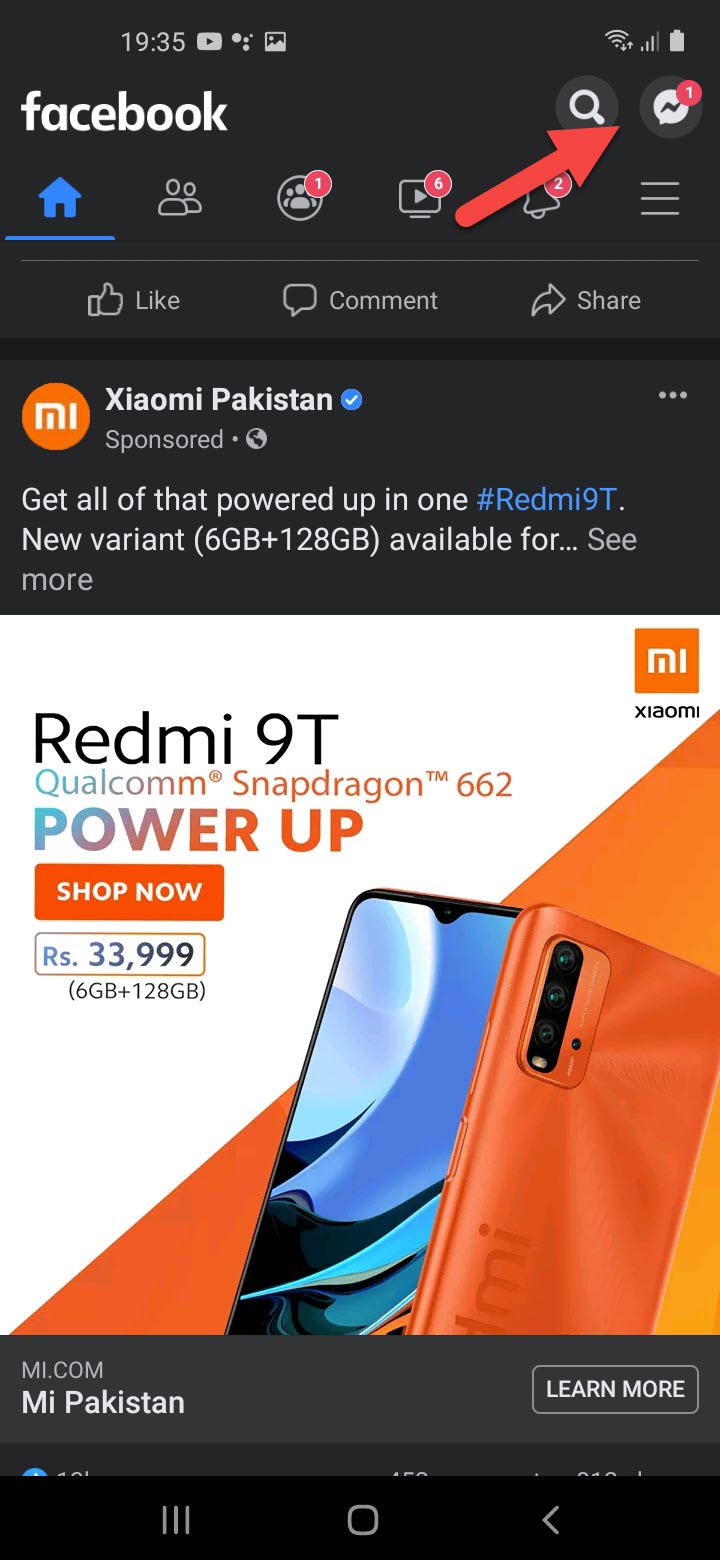Image resolution: width=720 pixels, height=1560 pixels.
Task: Go to the Home feed tab
Action: pyautogui.click(x=60, y=198)
